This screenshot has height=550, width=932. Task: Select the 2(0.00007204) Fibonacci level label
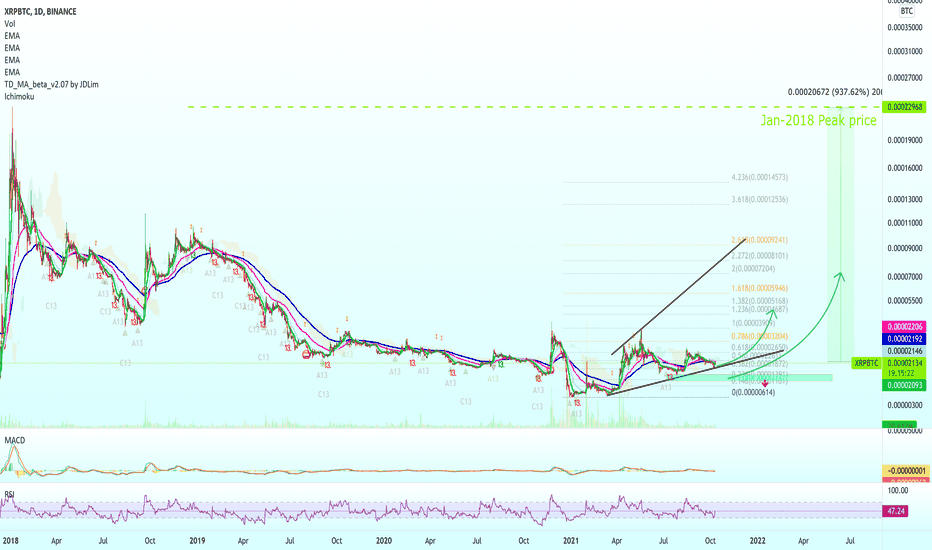(x=753, y=269)
